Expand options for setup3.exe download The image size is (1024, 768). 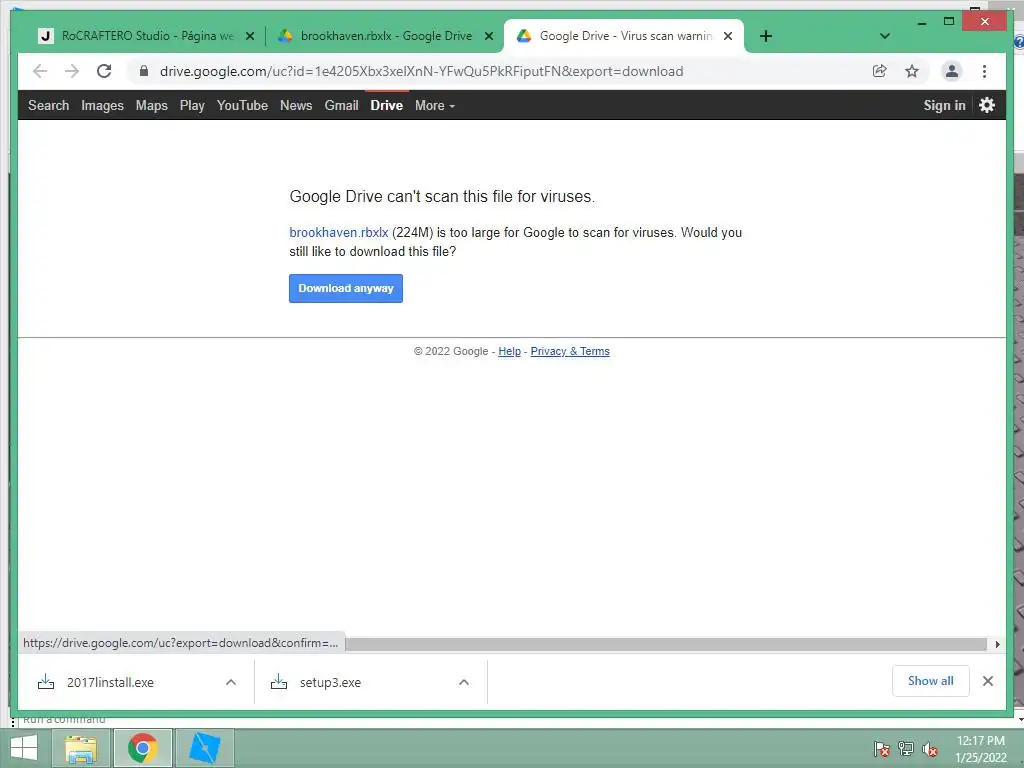(x=464, y=682)
